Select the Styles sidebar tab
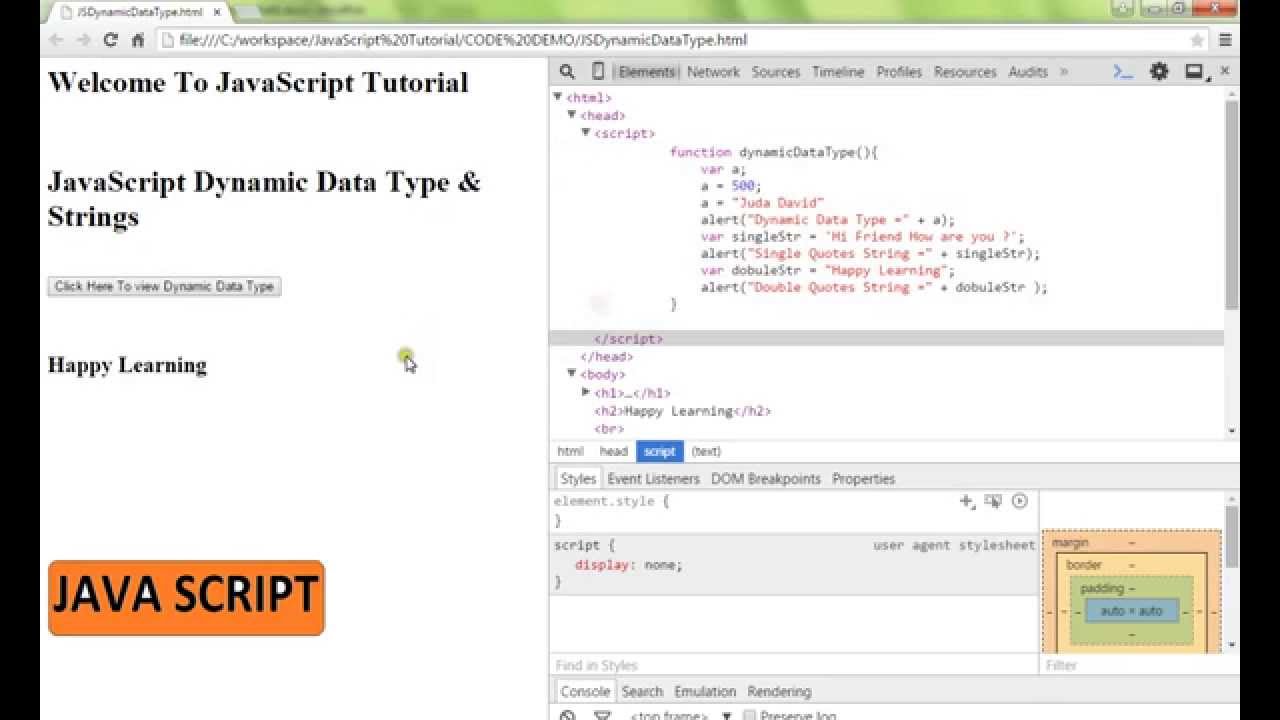The width and height of the screenshot is (1280, 720). [x=578, y=479]
